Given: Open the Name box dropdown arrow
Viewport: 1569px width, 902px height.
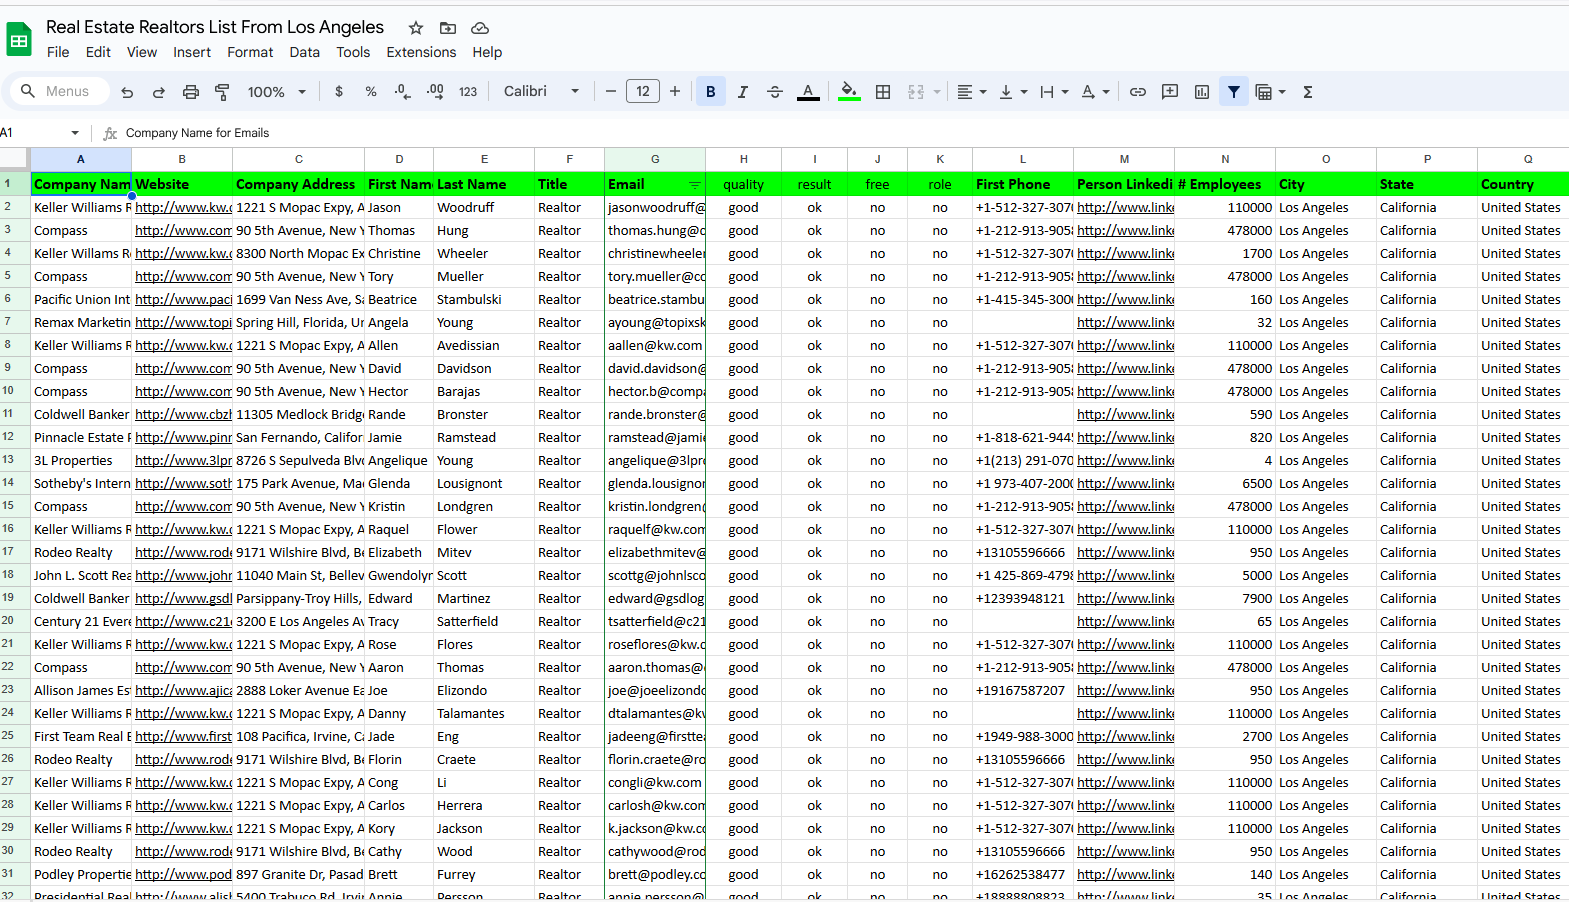Looking at the screenshot, I should coord(75,133).
